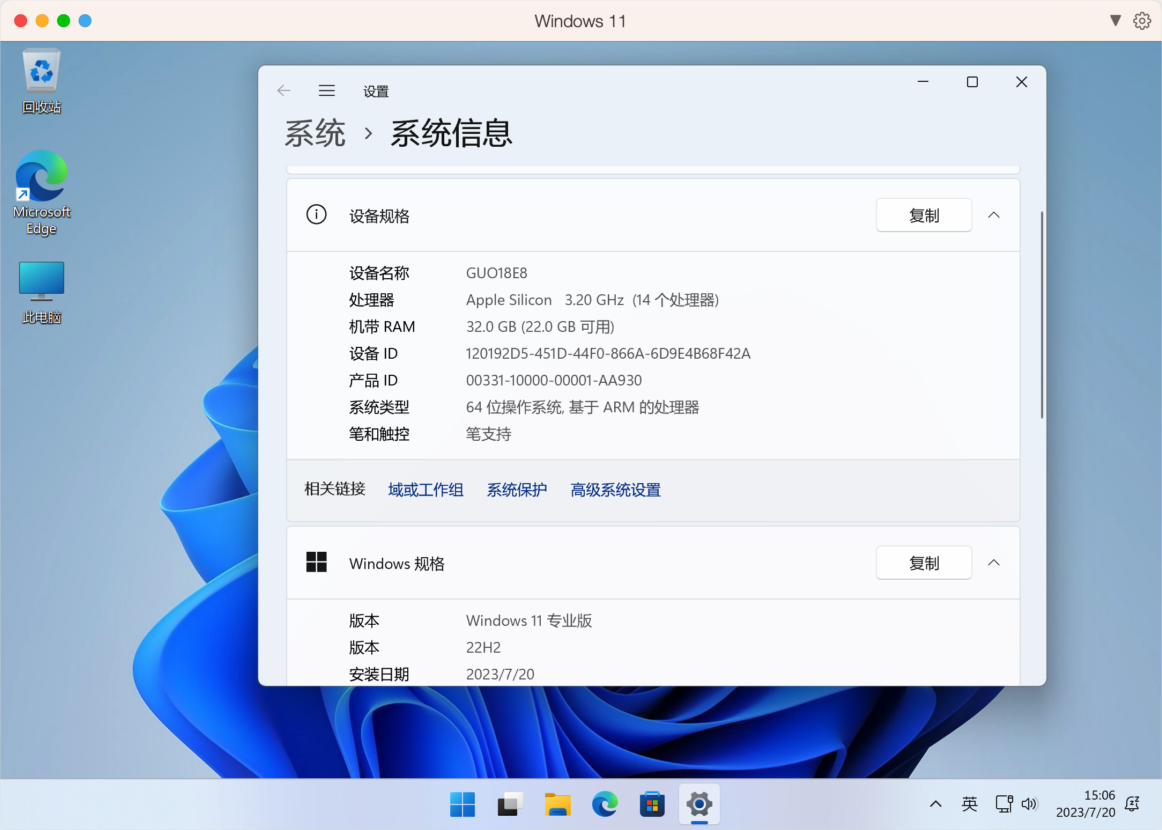Click the yellow minimize dot of VM window

[x=42, y=21]
